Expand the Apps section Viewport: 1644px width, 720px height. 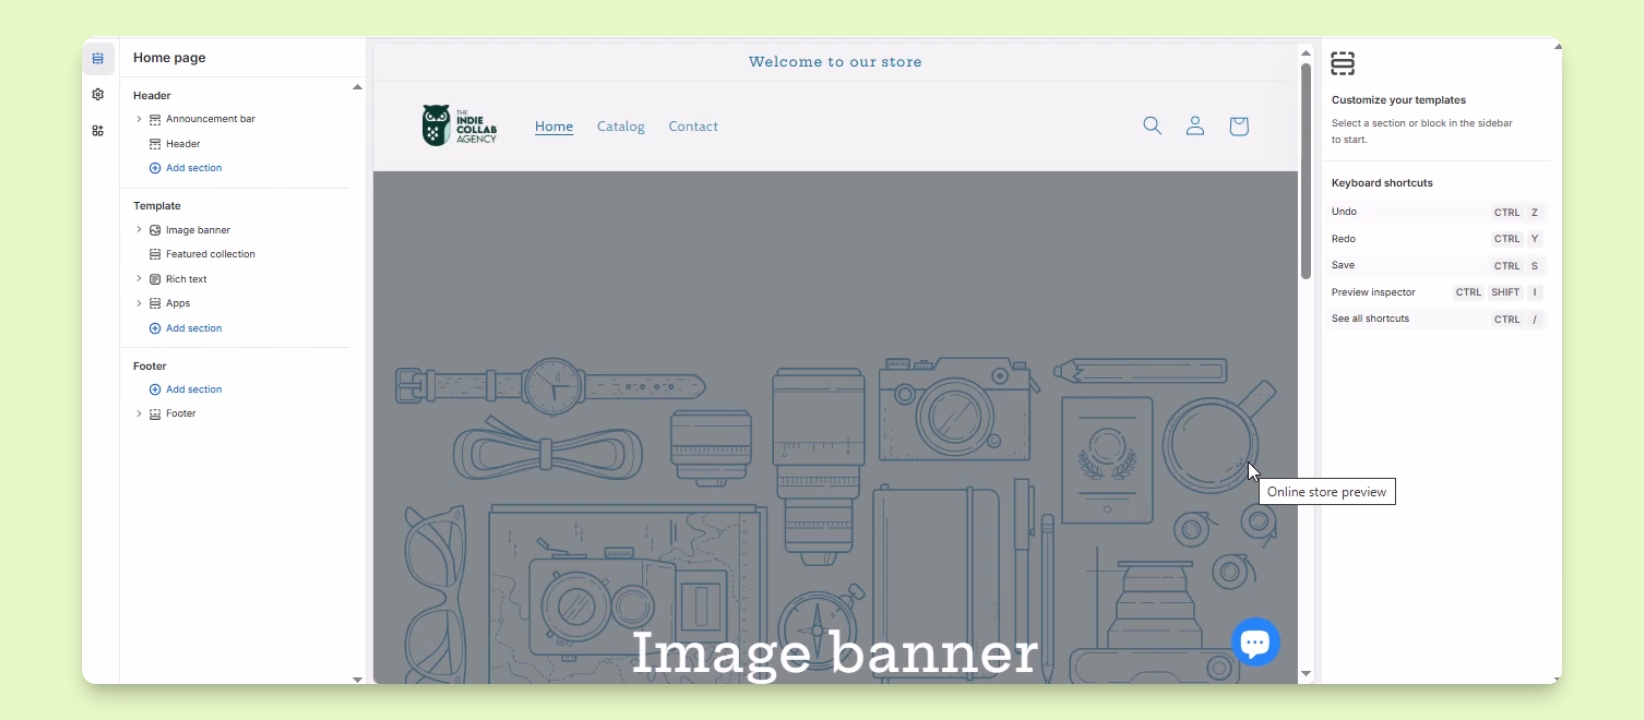(139, 303)
